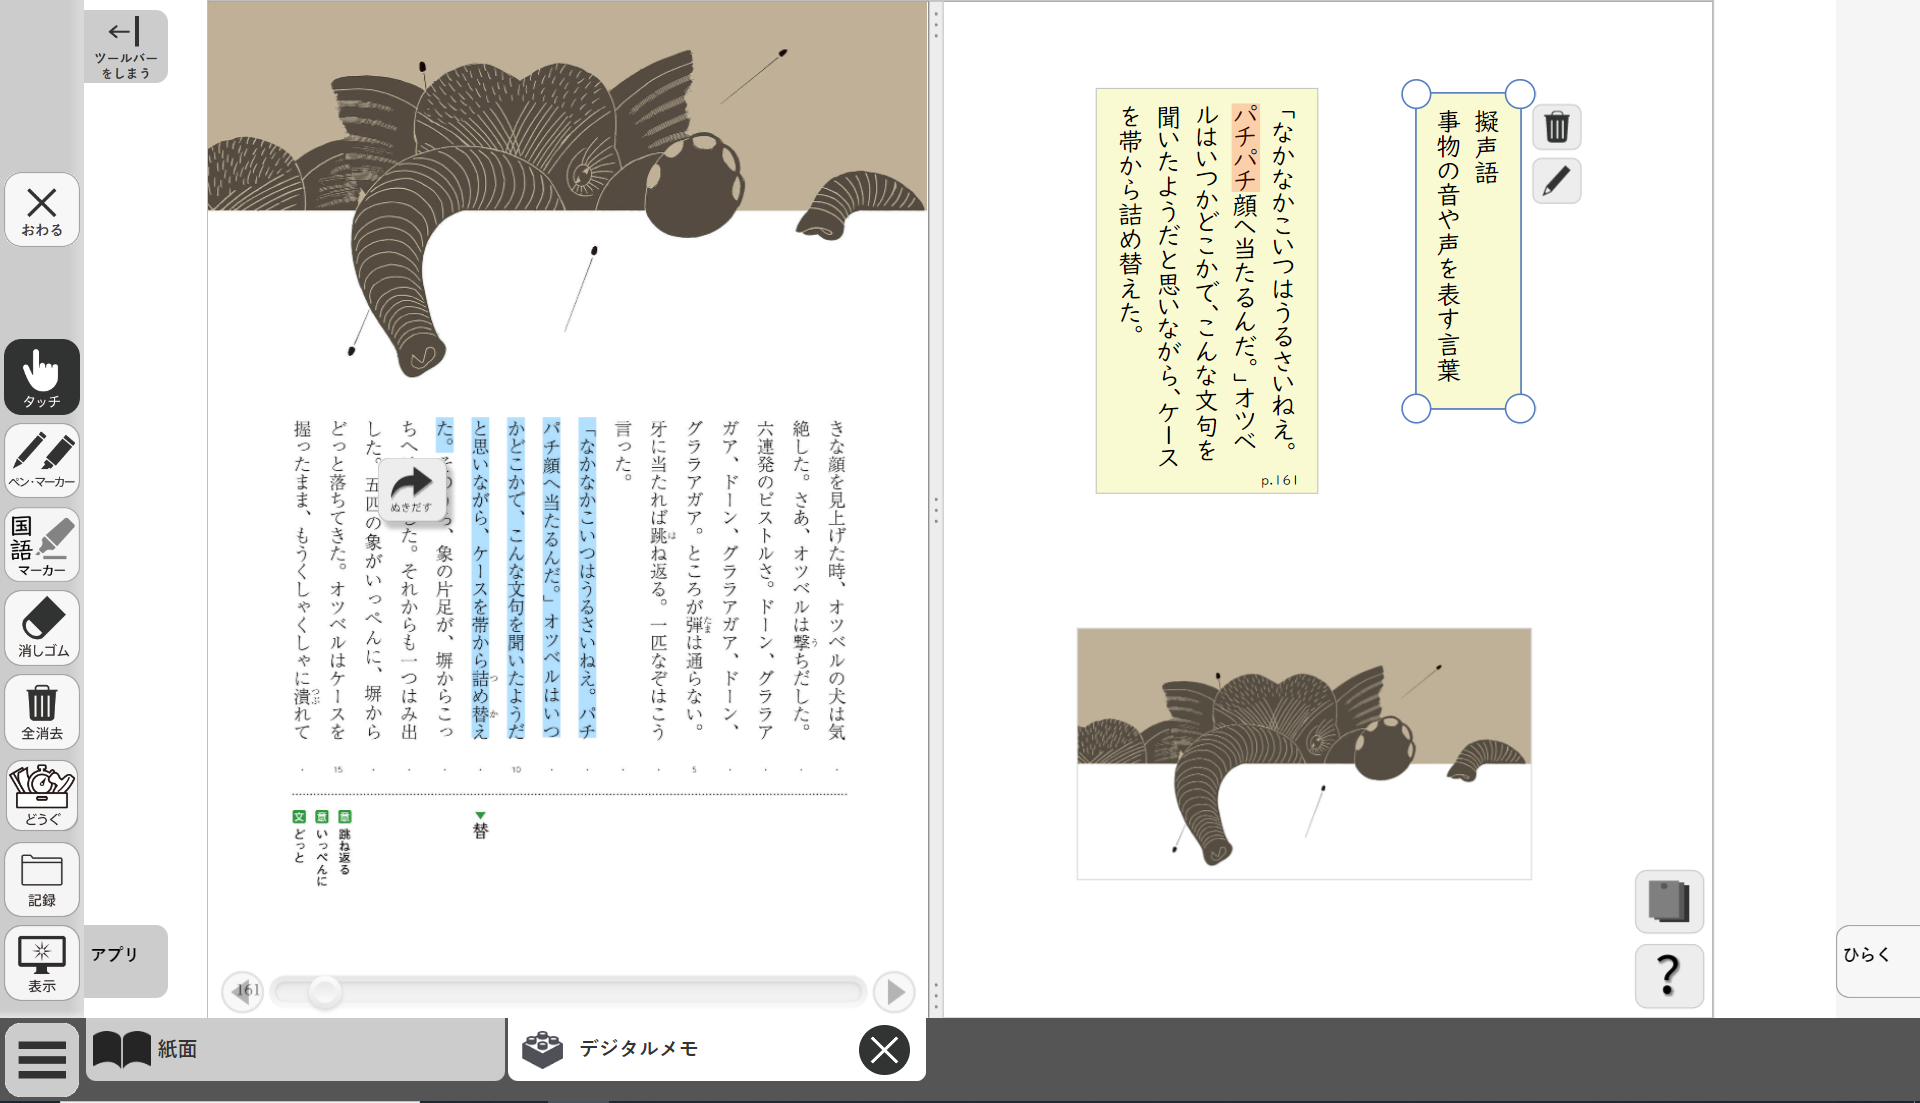Select the quoted text card p.161
The height and width of the screenshot is (1103, 1920).
point(1207,291)
